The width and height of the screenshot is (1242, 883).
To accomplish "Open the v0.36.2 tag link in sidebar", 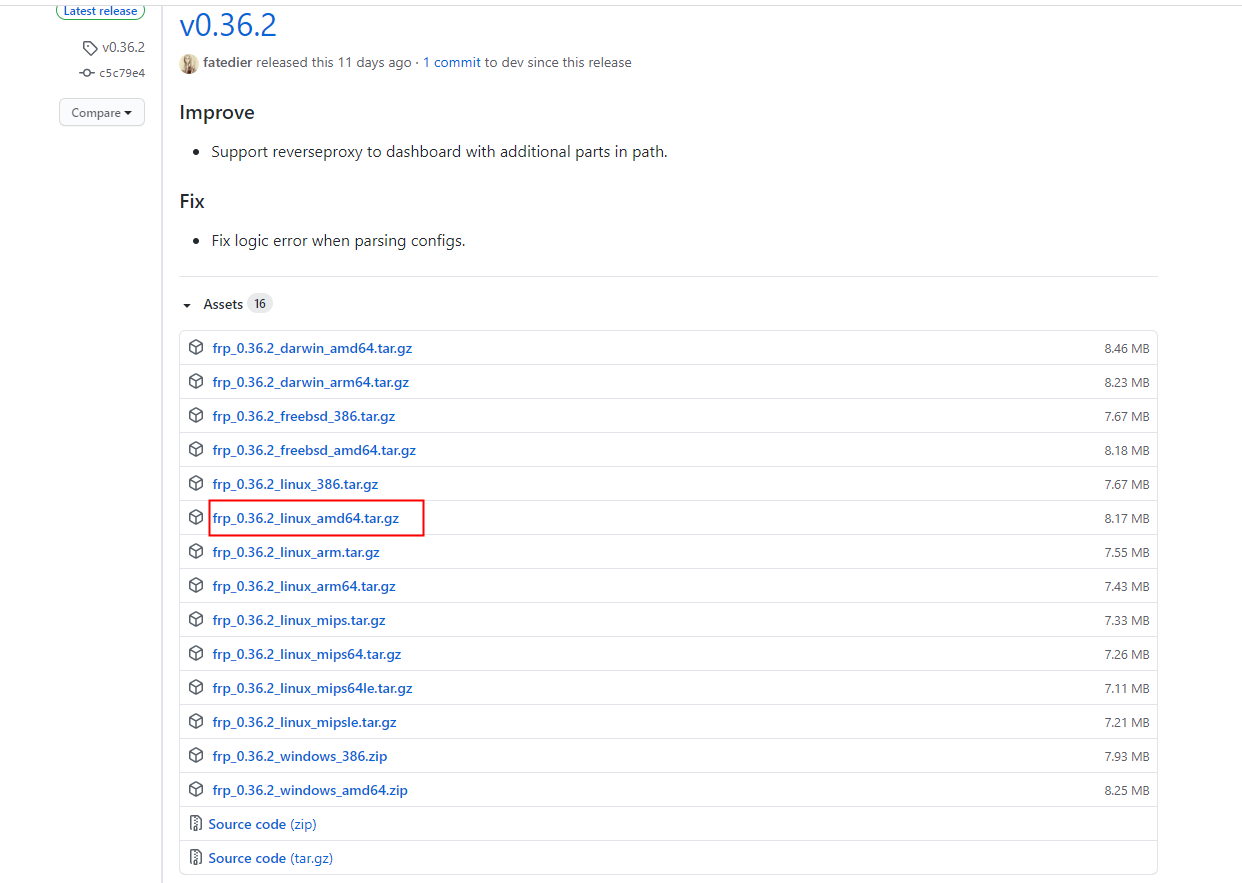I will 123,48.
